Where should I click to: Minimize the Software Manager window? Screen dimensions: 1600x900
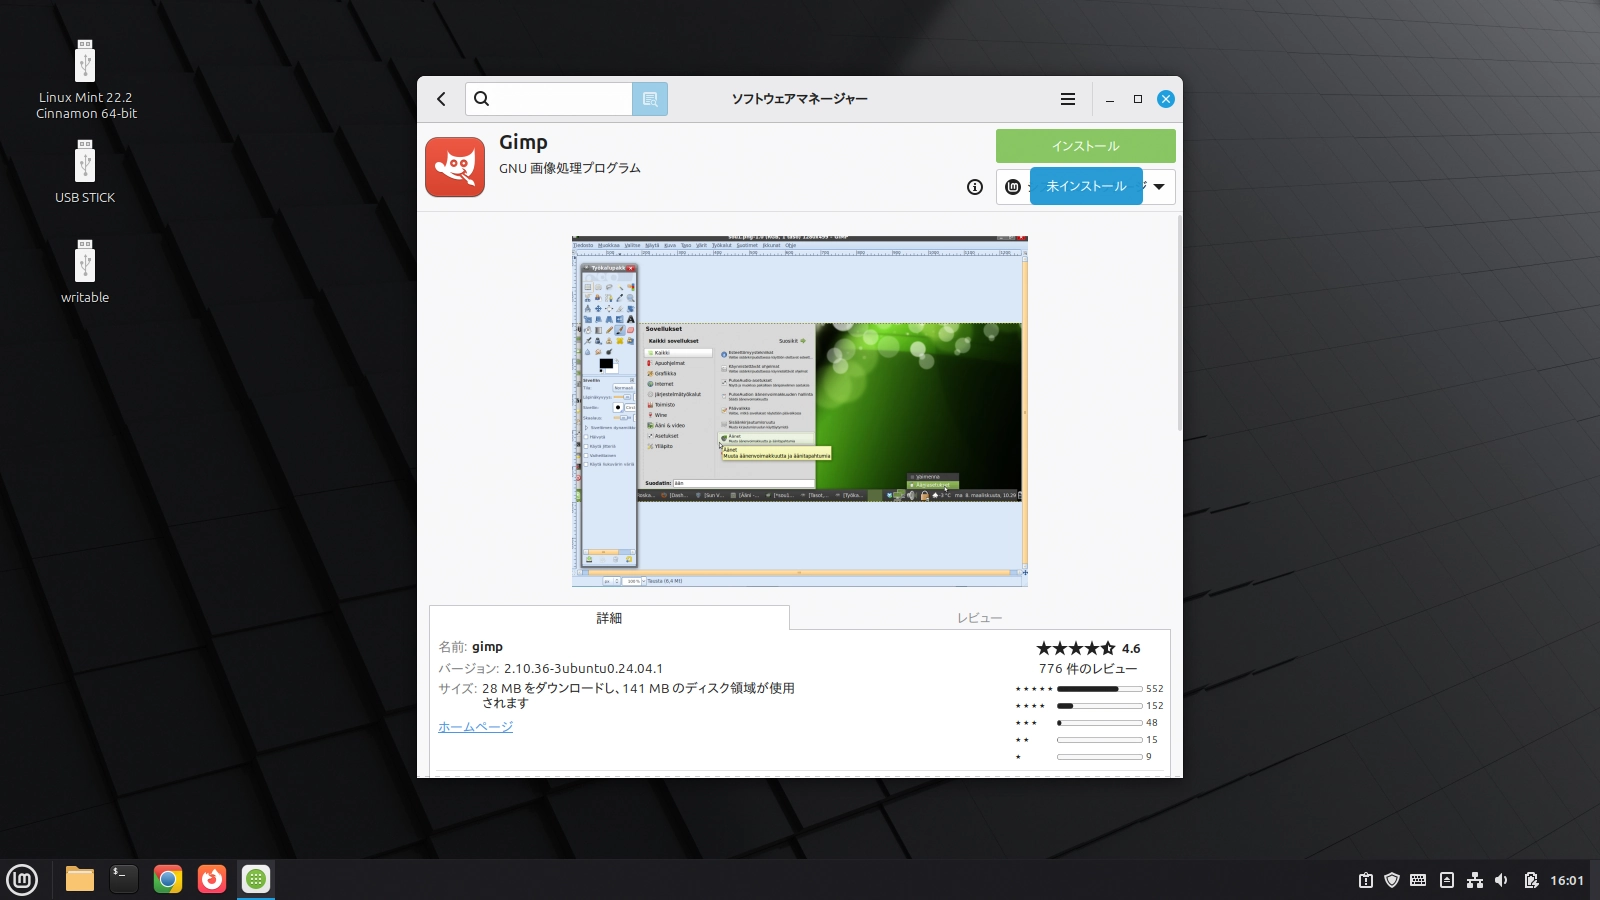tap(1110, 99)
